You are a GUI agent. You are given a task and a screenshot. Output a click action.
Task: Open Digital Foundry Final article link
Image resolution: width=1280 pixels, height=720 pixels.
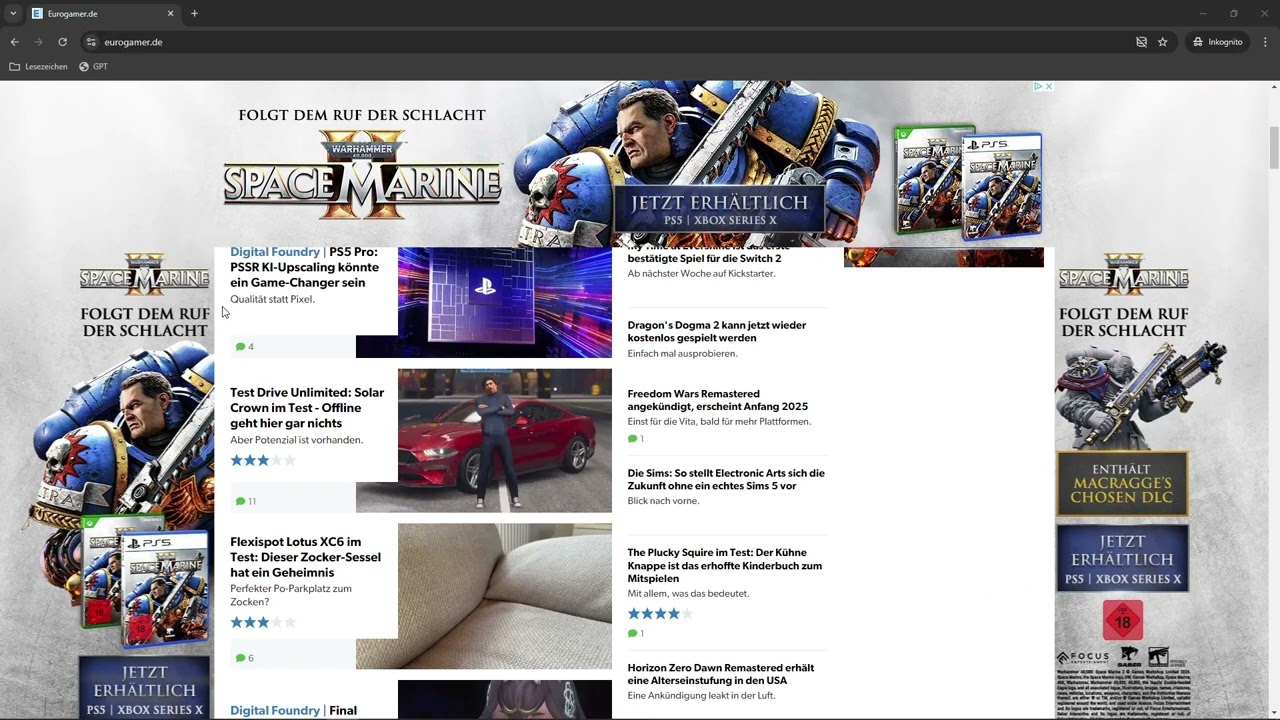[293, 710]
